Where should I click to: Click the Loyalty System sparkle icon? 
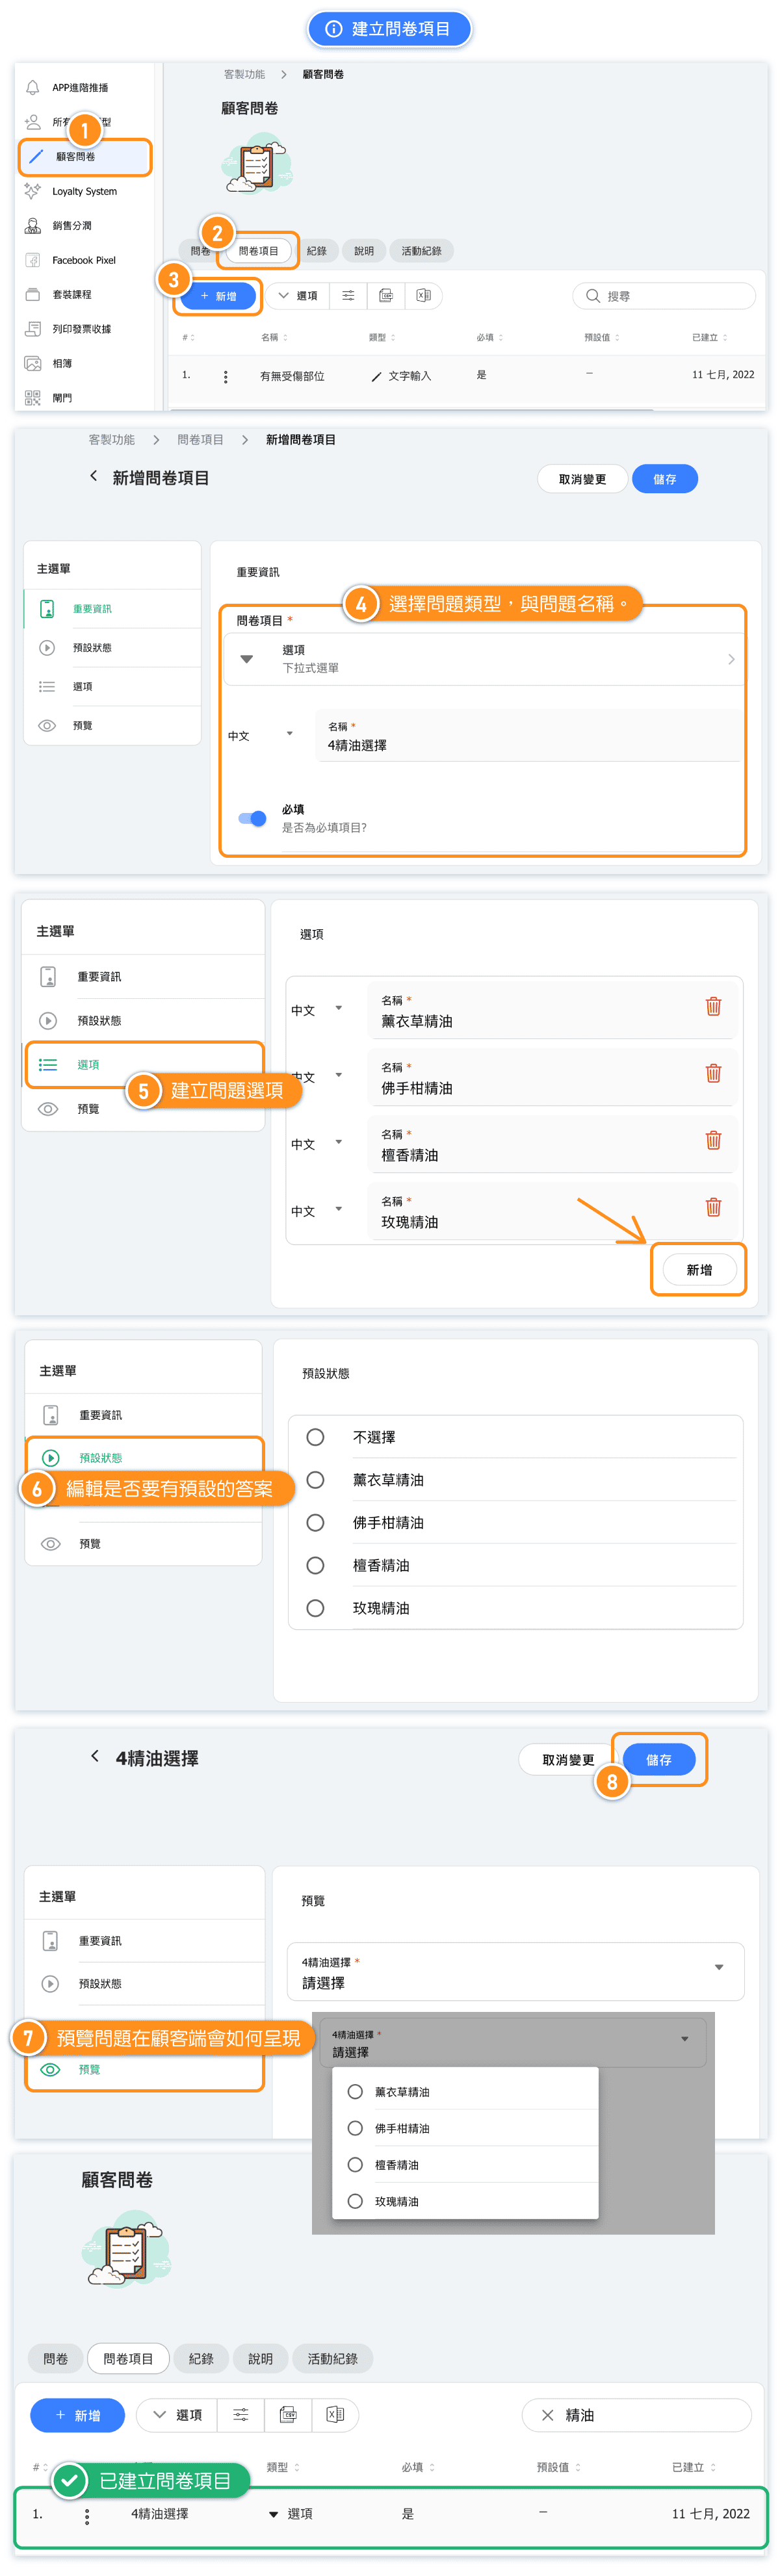coord(33,191)
